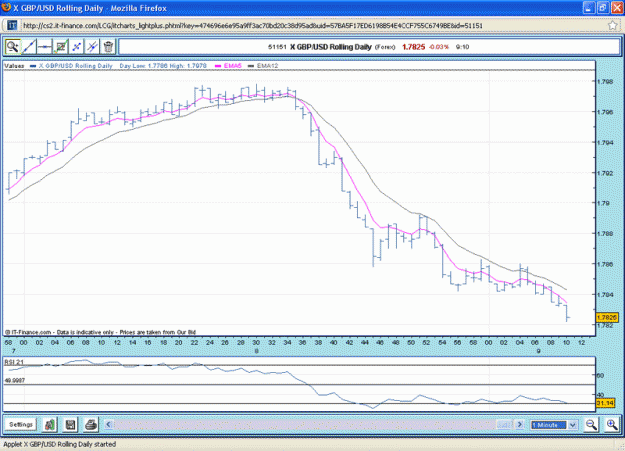Click the horizontal chart scrollbar track

point(305,425)
